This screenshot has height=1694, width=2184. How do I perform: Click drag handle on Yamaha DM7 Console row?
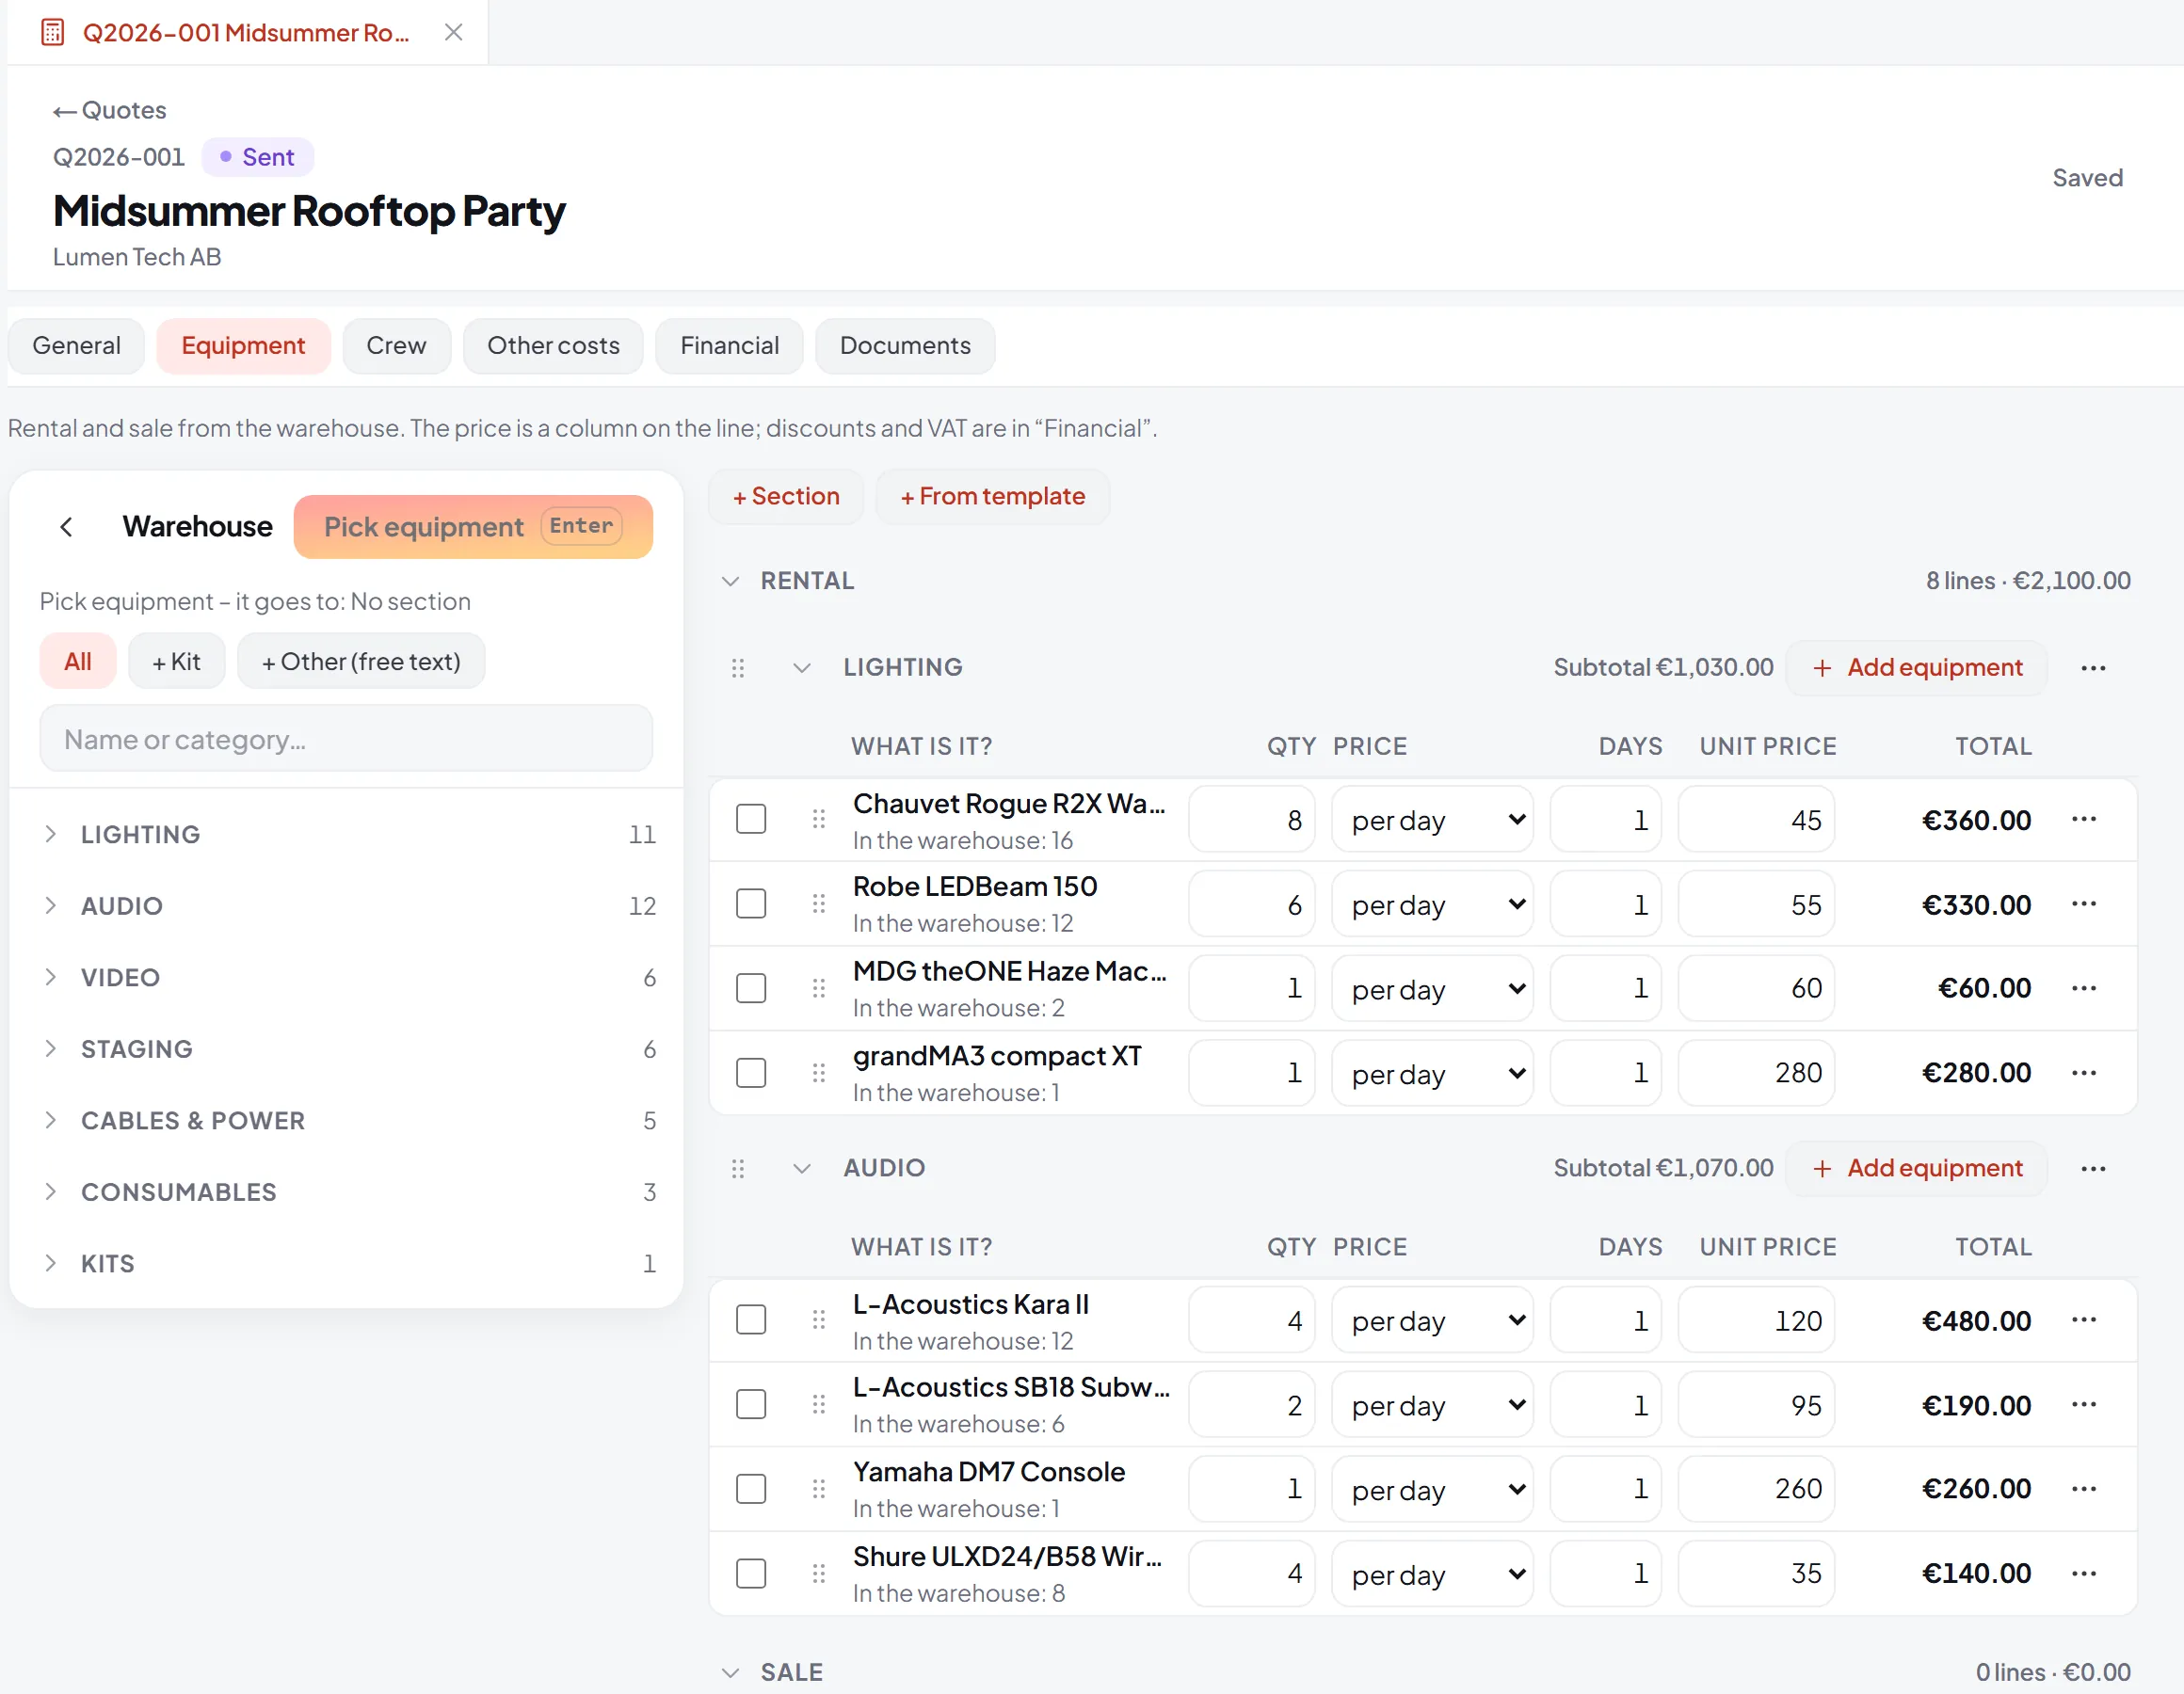(x=819, y=1489)
